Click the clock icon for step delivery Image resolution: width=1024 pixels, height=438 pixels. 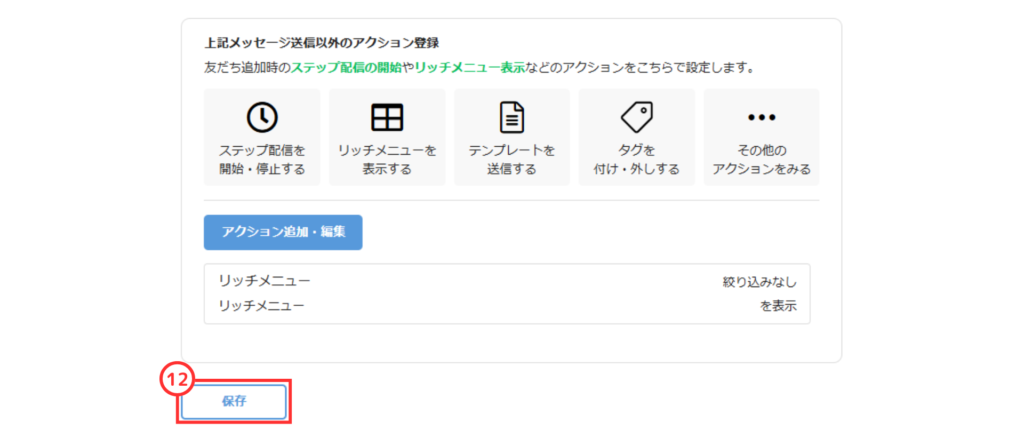262,117
